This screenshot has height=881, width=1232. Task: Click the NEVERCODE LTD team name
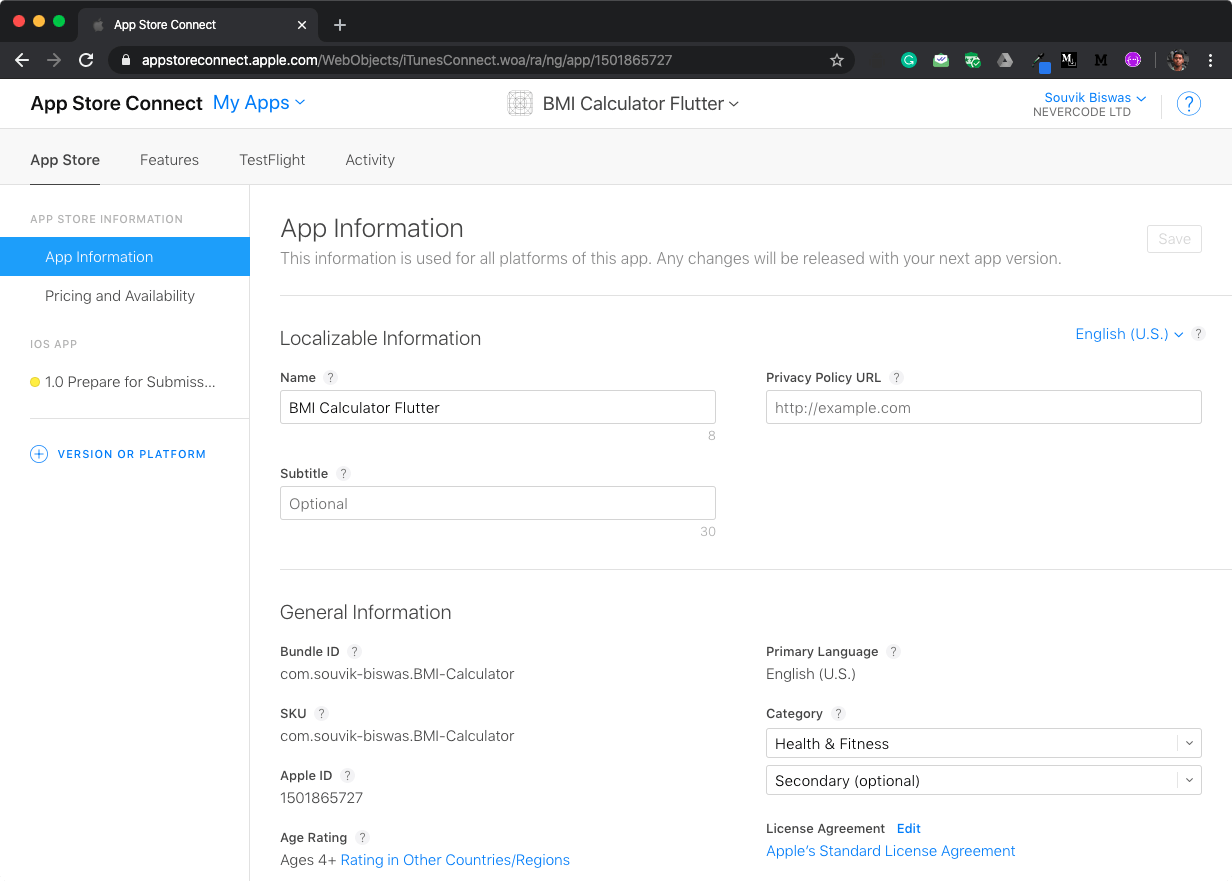coord(1082,113)
